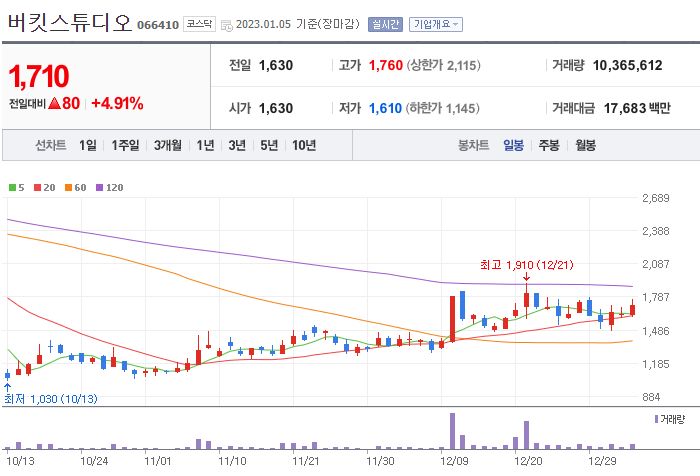Click the 실시간 button

[x=385, y=25]
